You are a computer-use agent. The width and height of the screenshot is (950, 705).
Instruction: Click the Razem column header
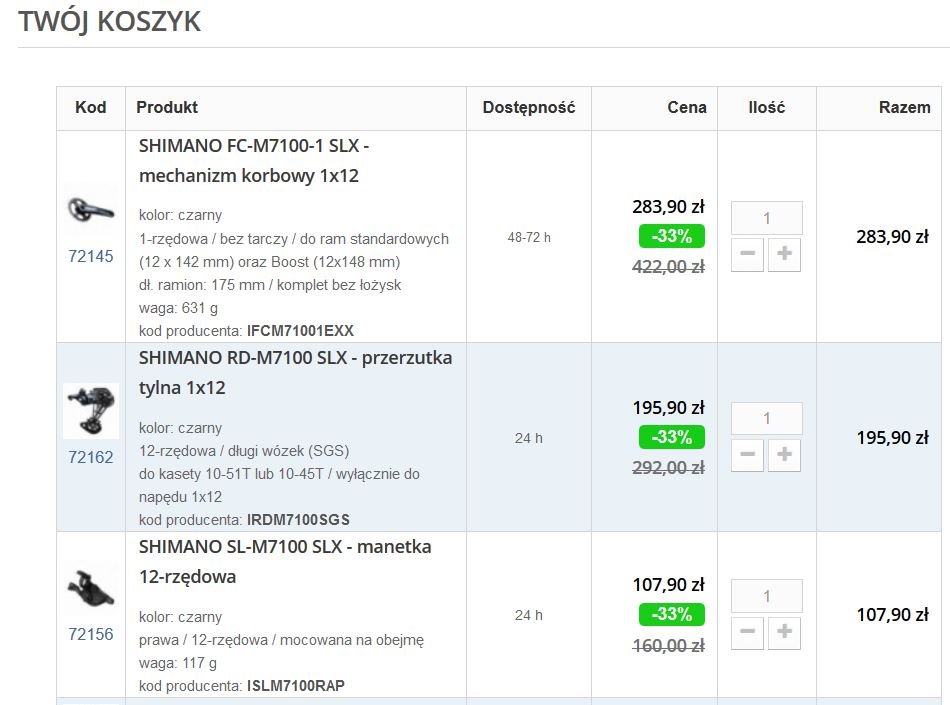click(905, 107)
